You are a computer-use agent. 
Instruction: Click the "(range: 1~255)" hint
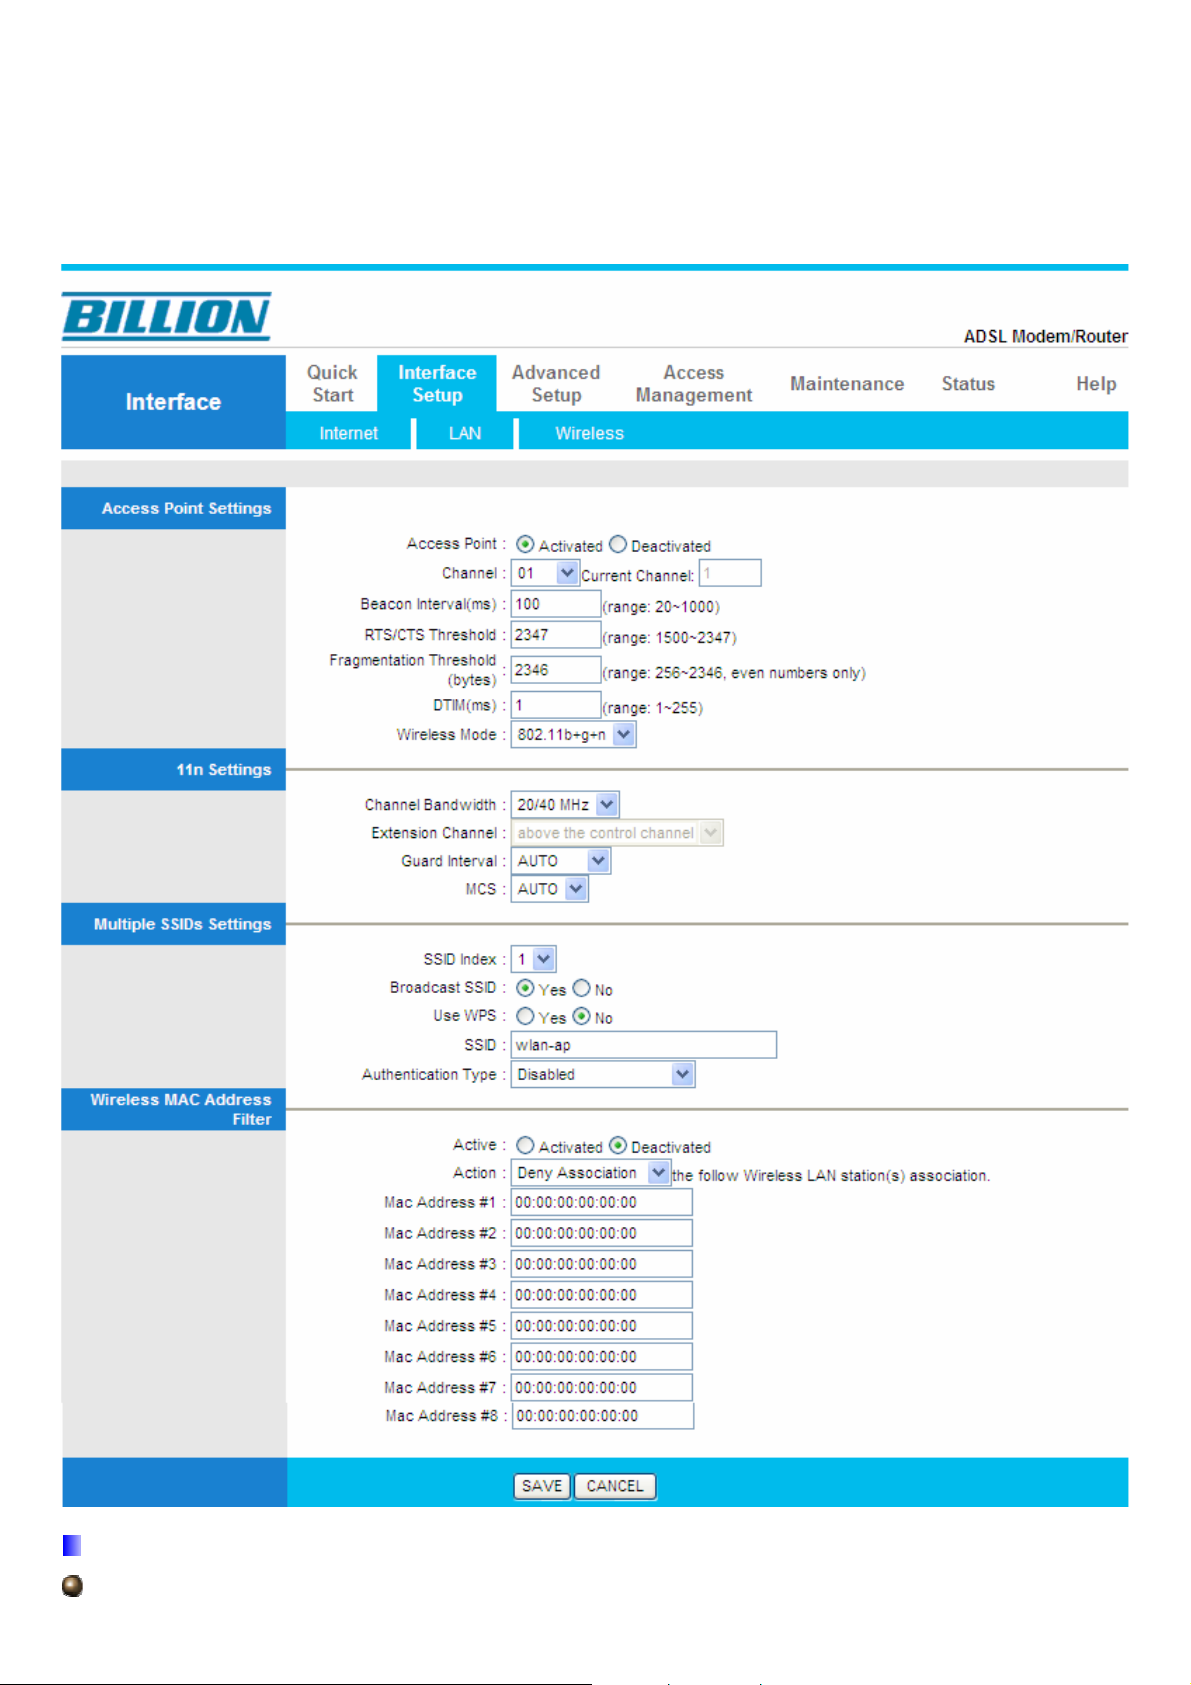[x=653, y=708]
